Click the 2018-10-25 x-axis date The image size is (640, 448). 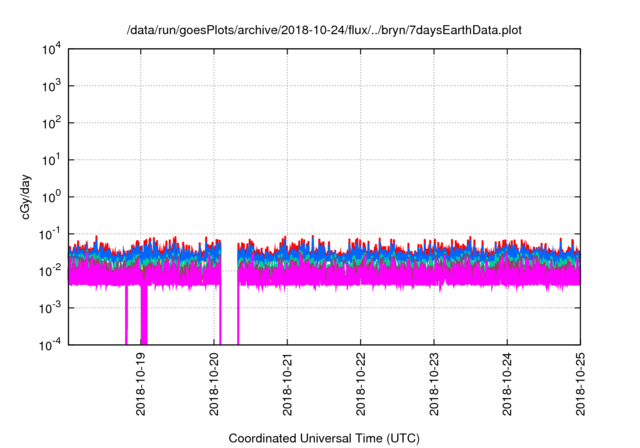[580, 384]
